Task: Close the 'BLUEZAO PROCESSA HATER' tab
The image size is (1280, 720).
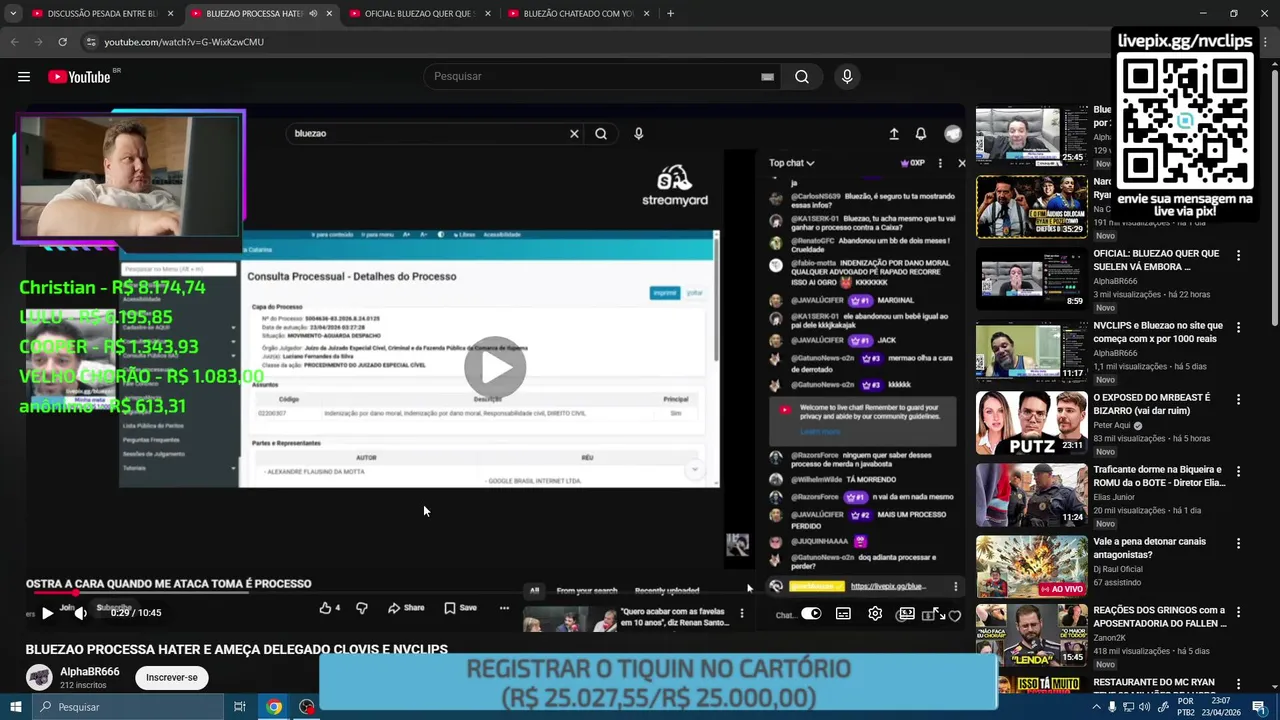Action: (329, 14)
